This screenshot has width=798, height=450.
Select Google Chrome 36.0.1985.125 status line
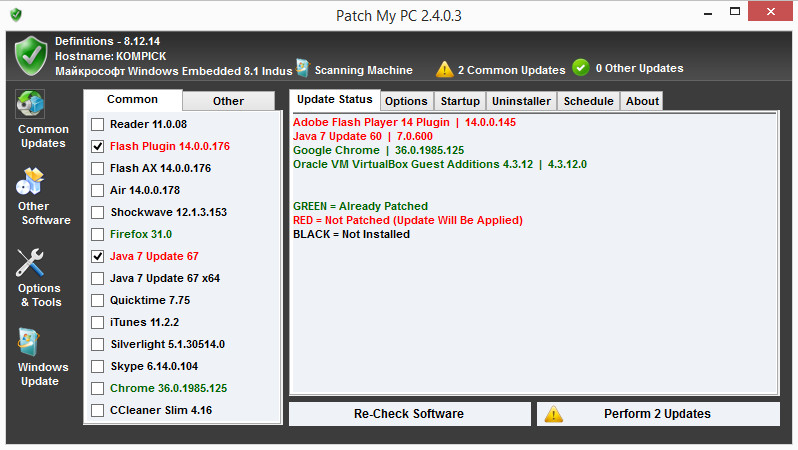coord(379,150)
